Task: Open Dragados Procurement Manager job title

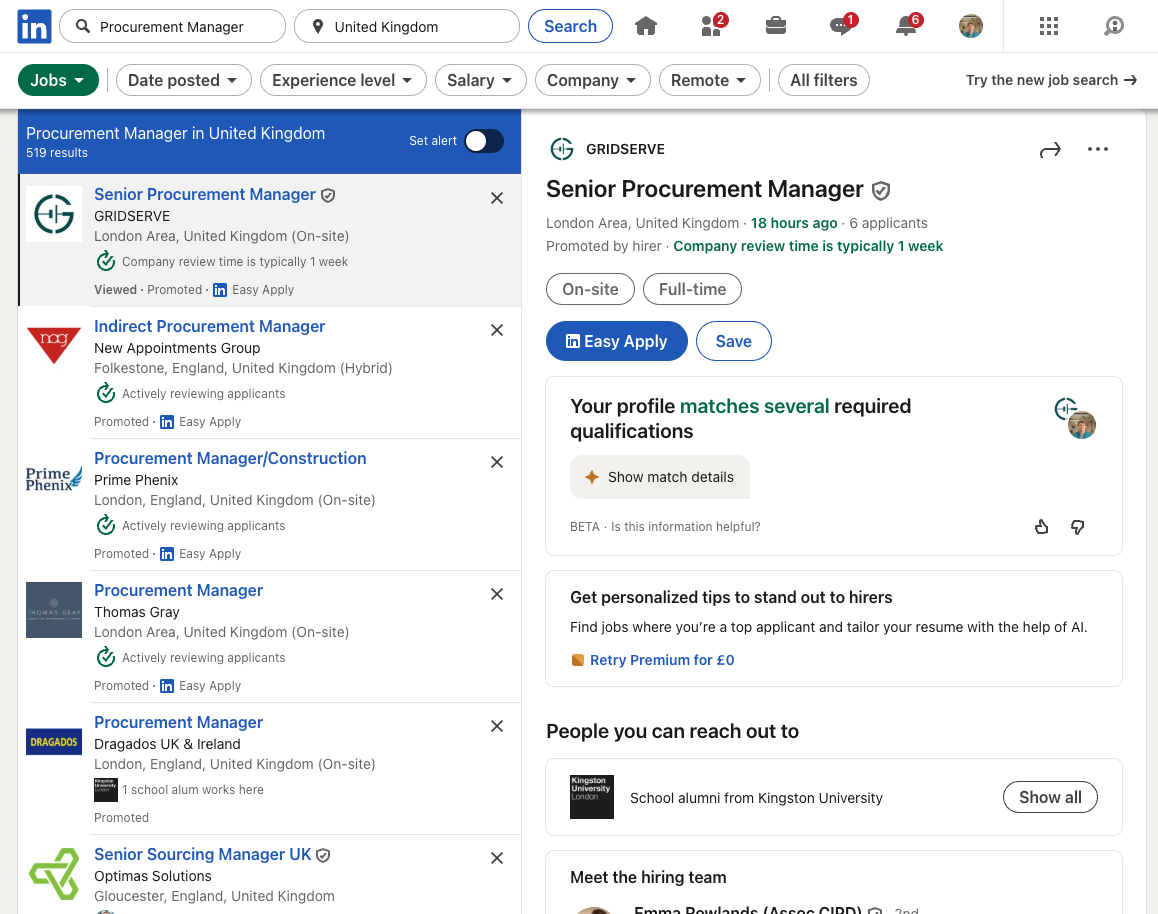Action: (178, 723)
